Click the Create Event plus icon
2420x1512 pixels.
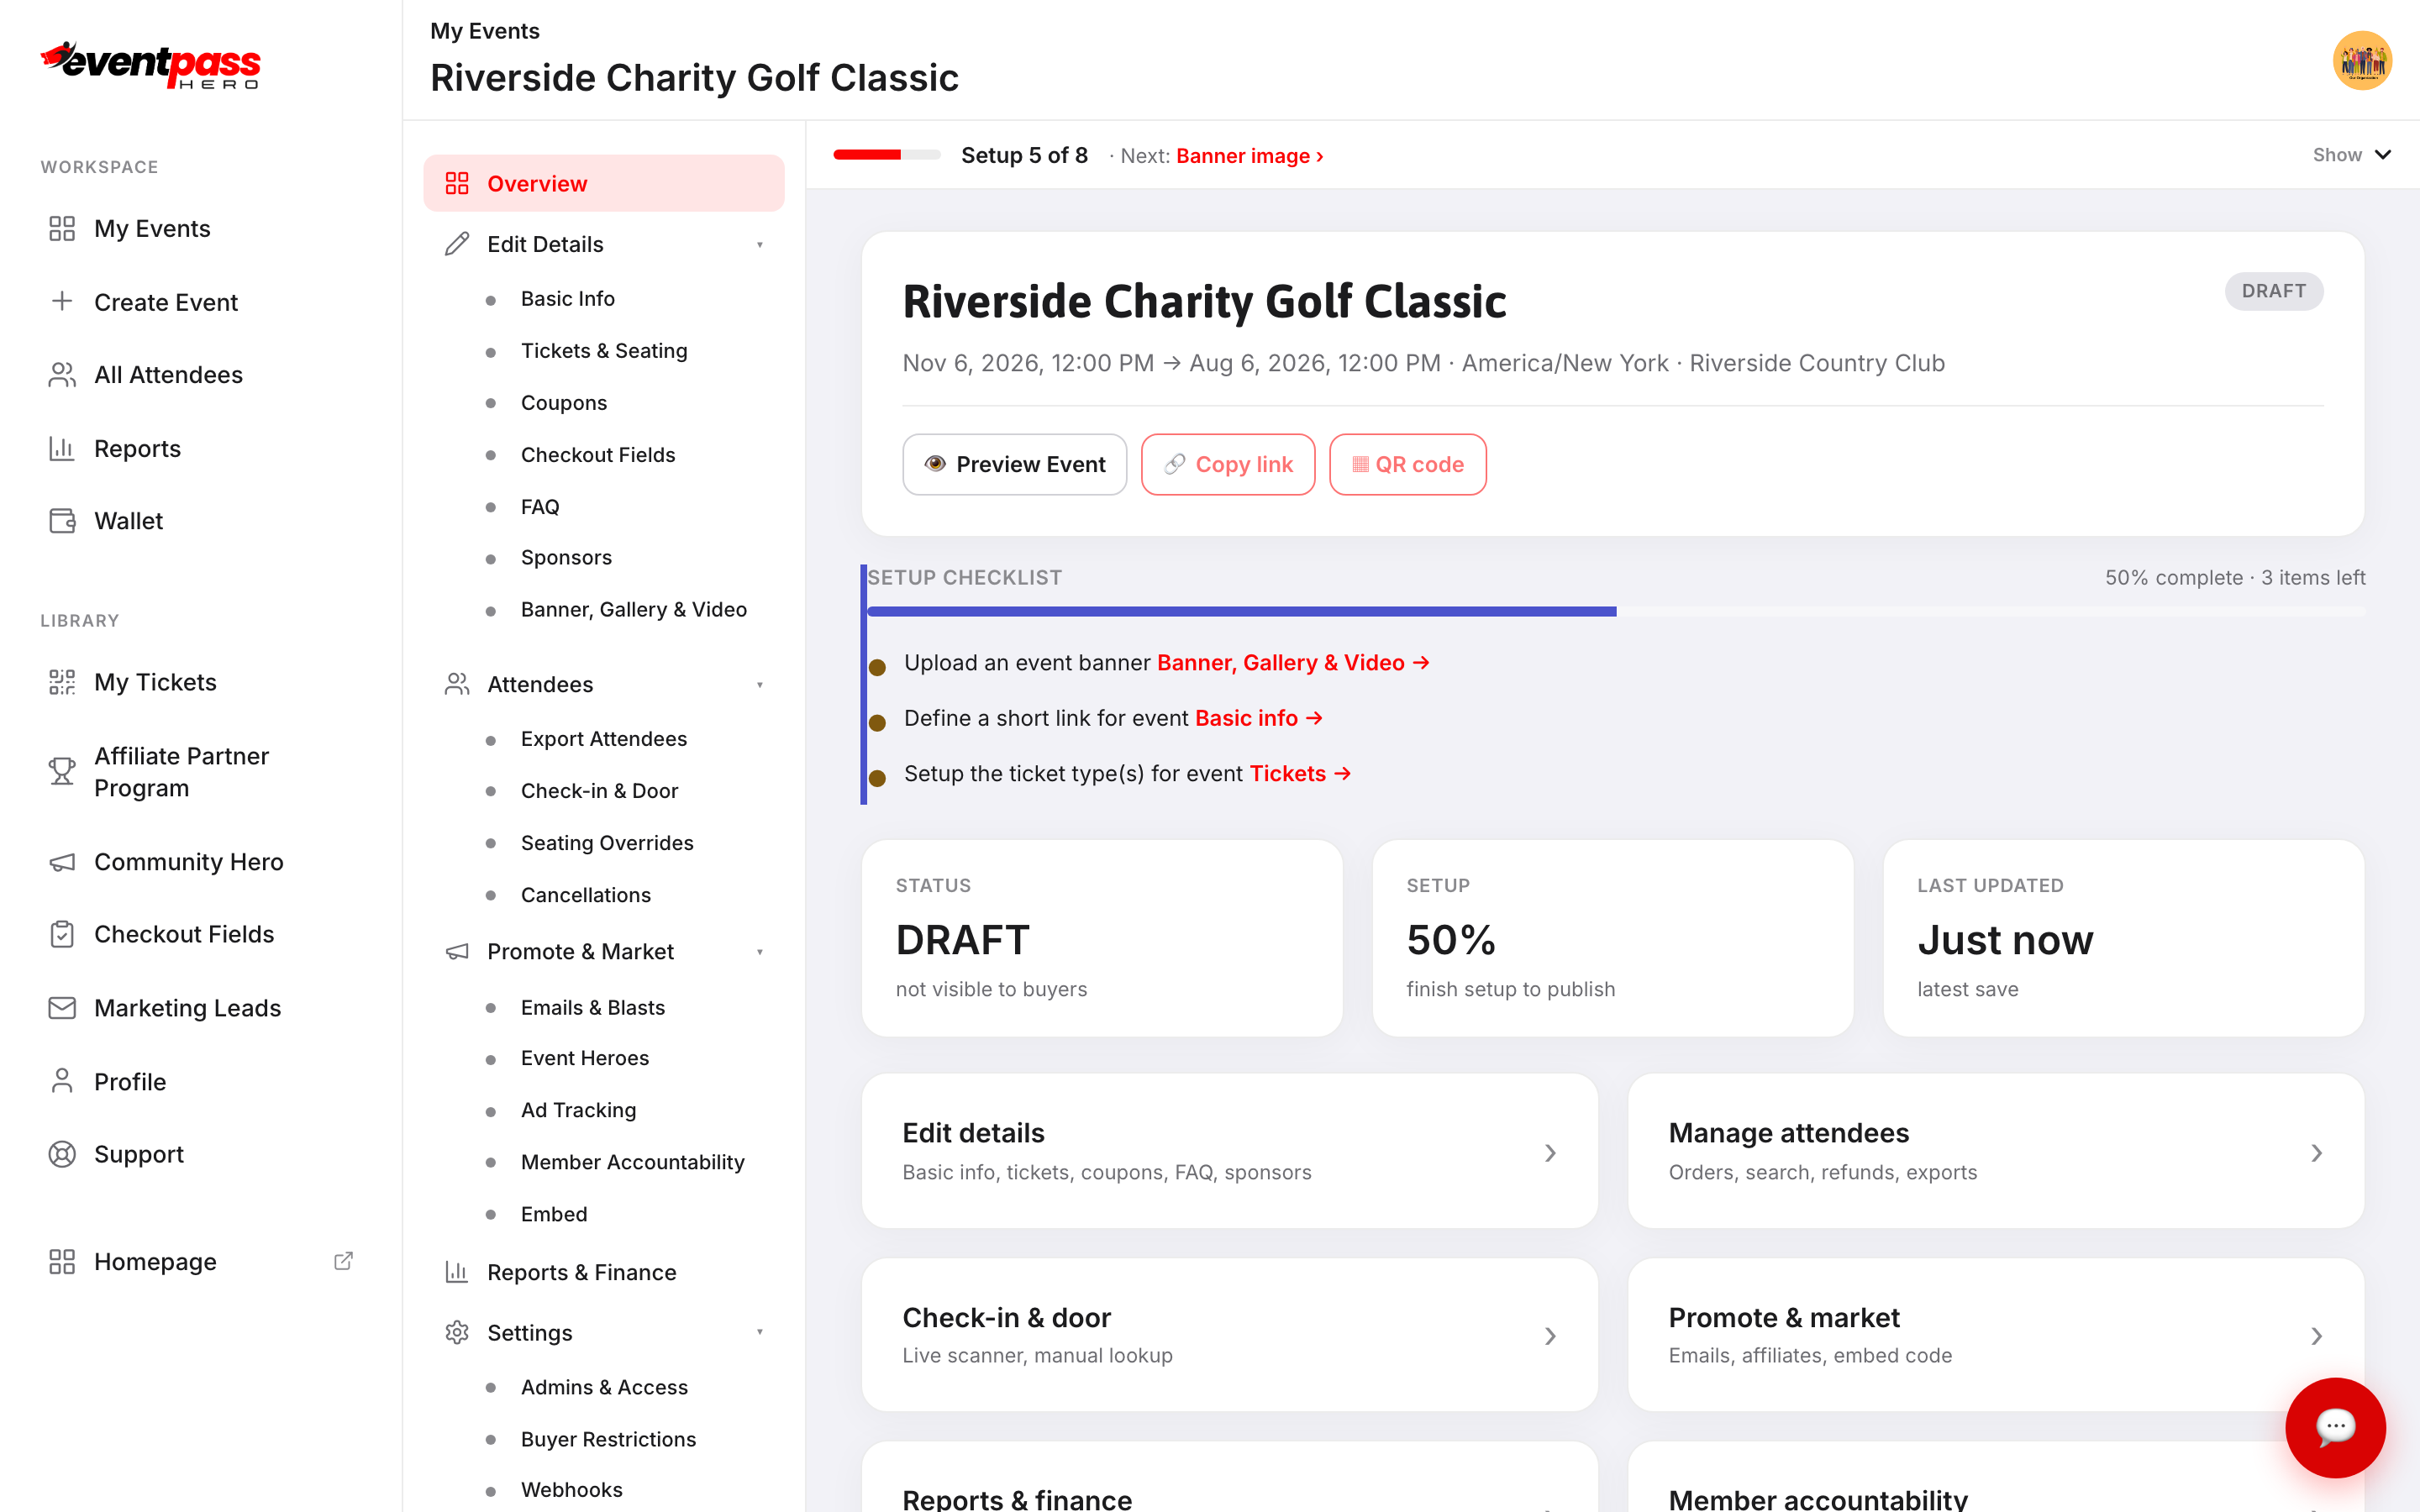62,301
